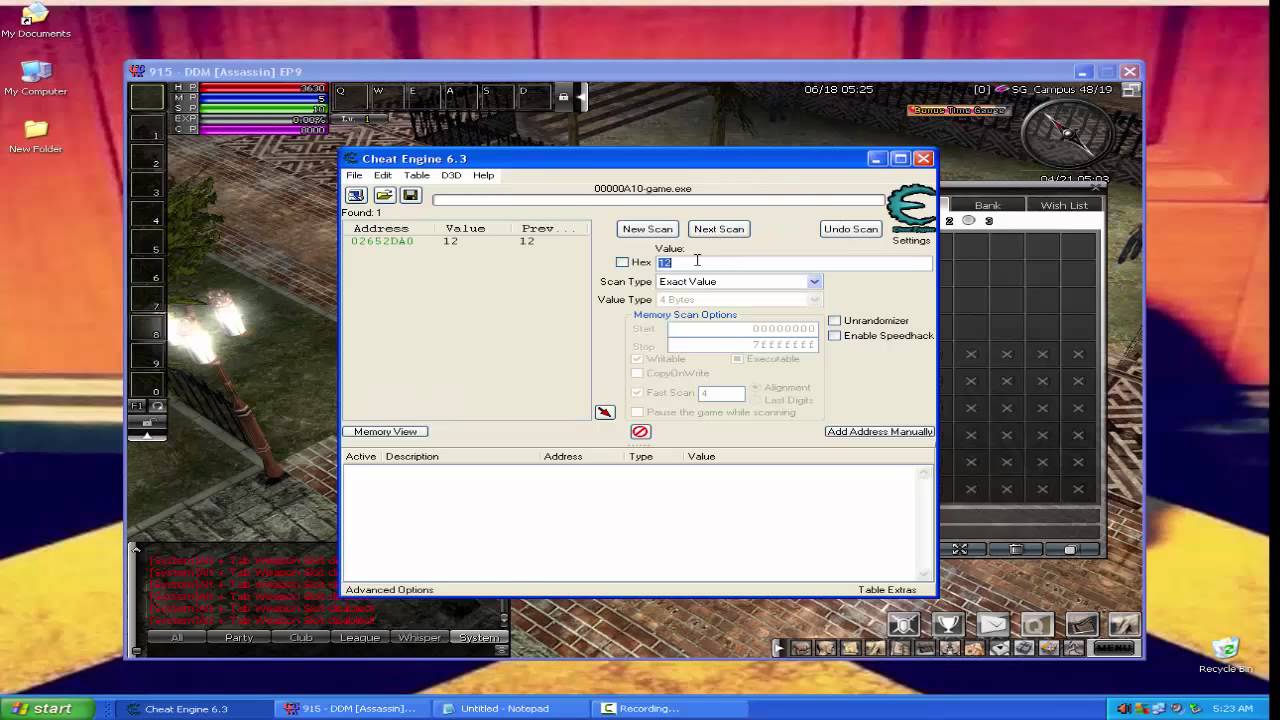
Task: Open the D3D menu in Cheat Engine
Action: click(x=451, y=175)
